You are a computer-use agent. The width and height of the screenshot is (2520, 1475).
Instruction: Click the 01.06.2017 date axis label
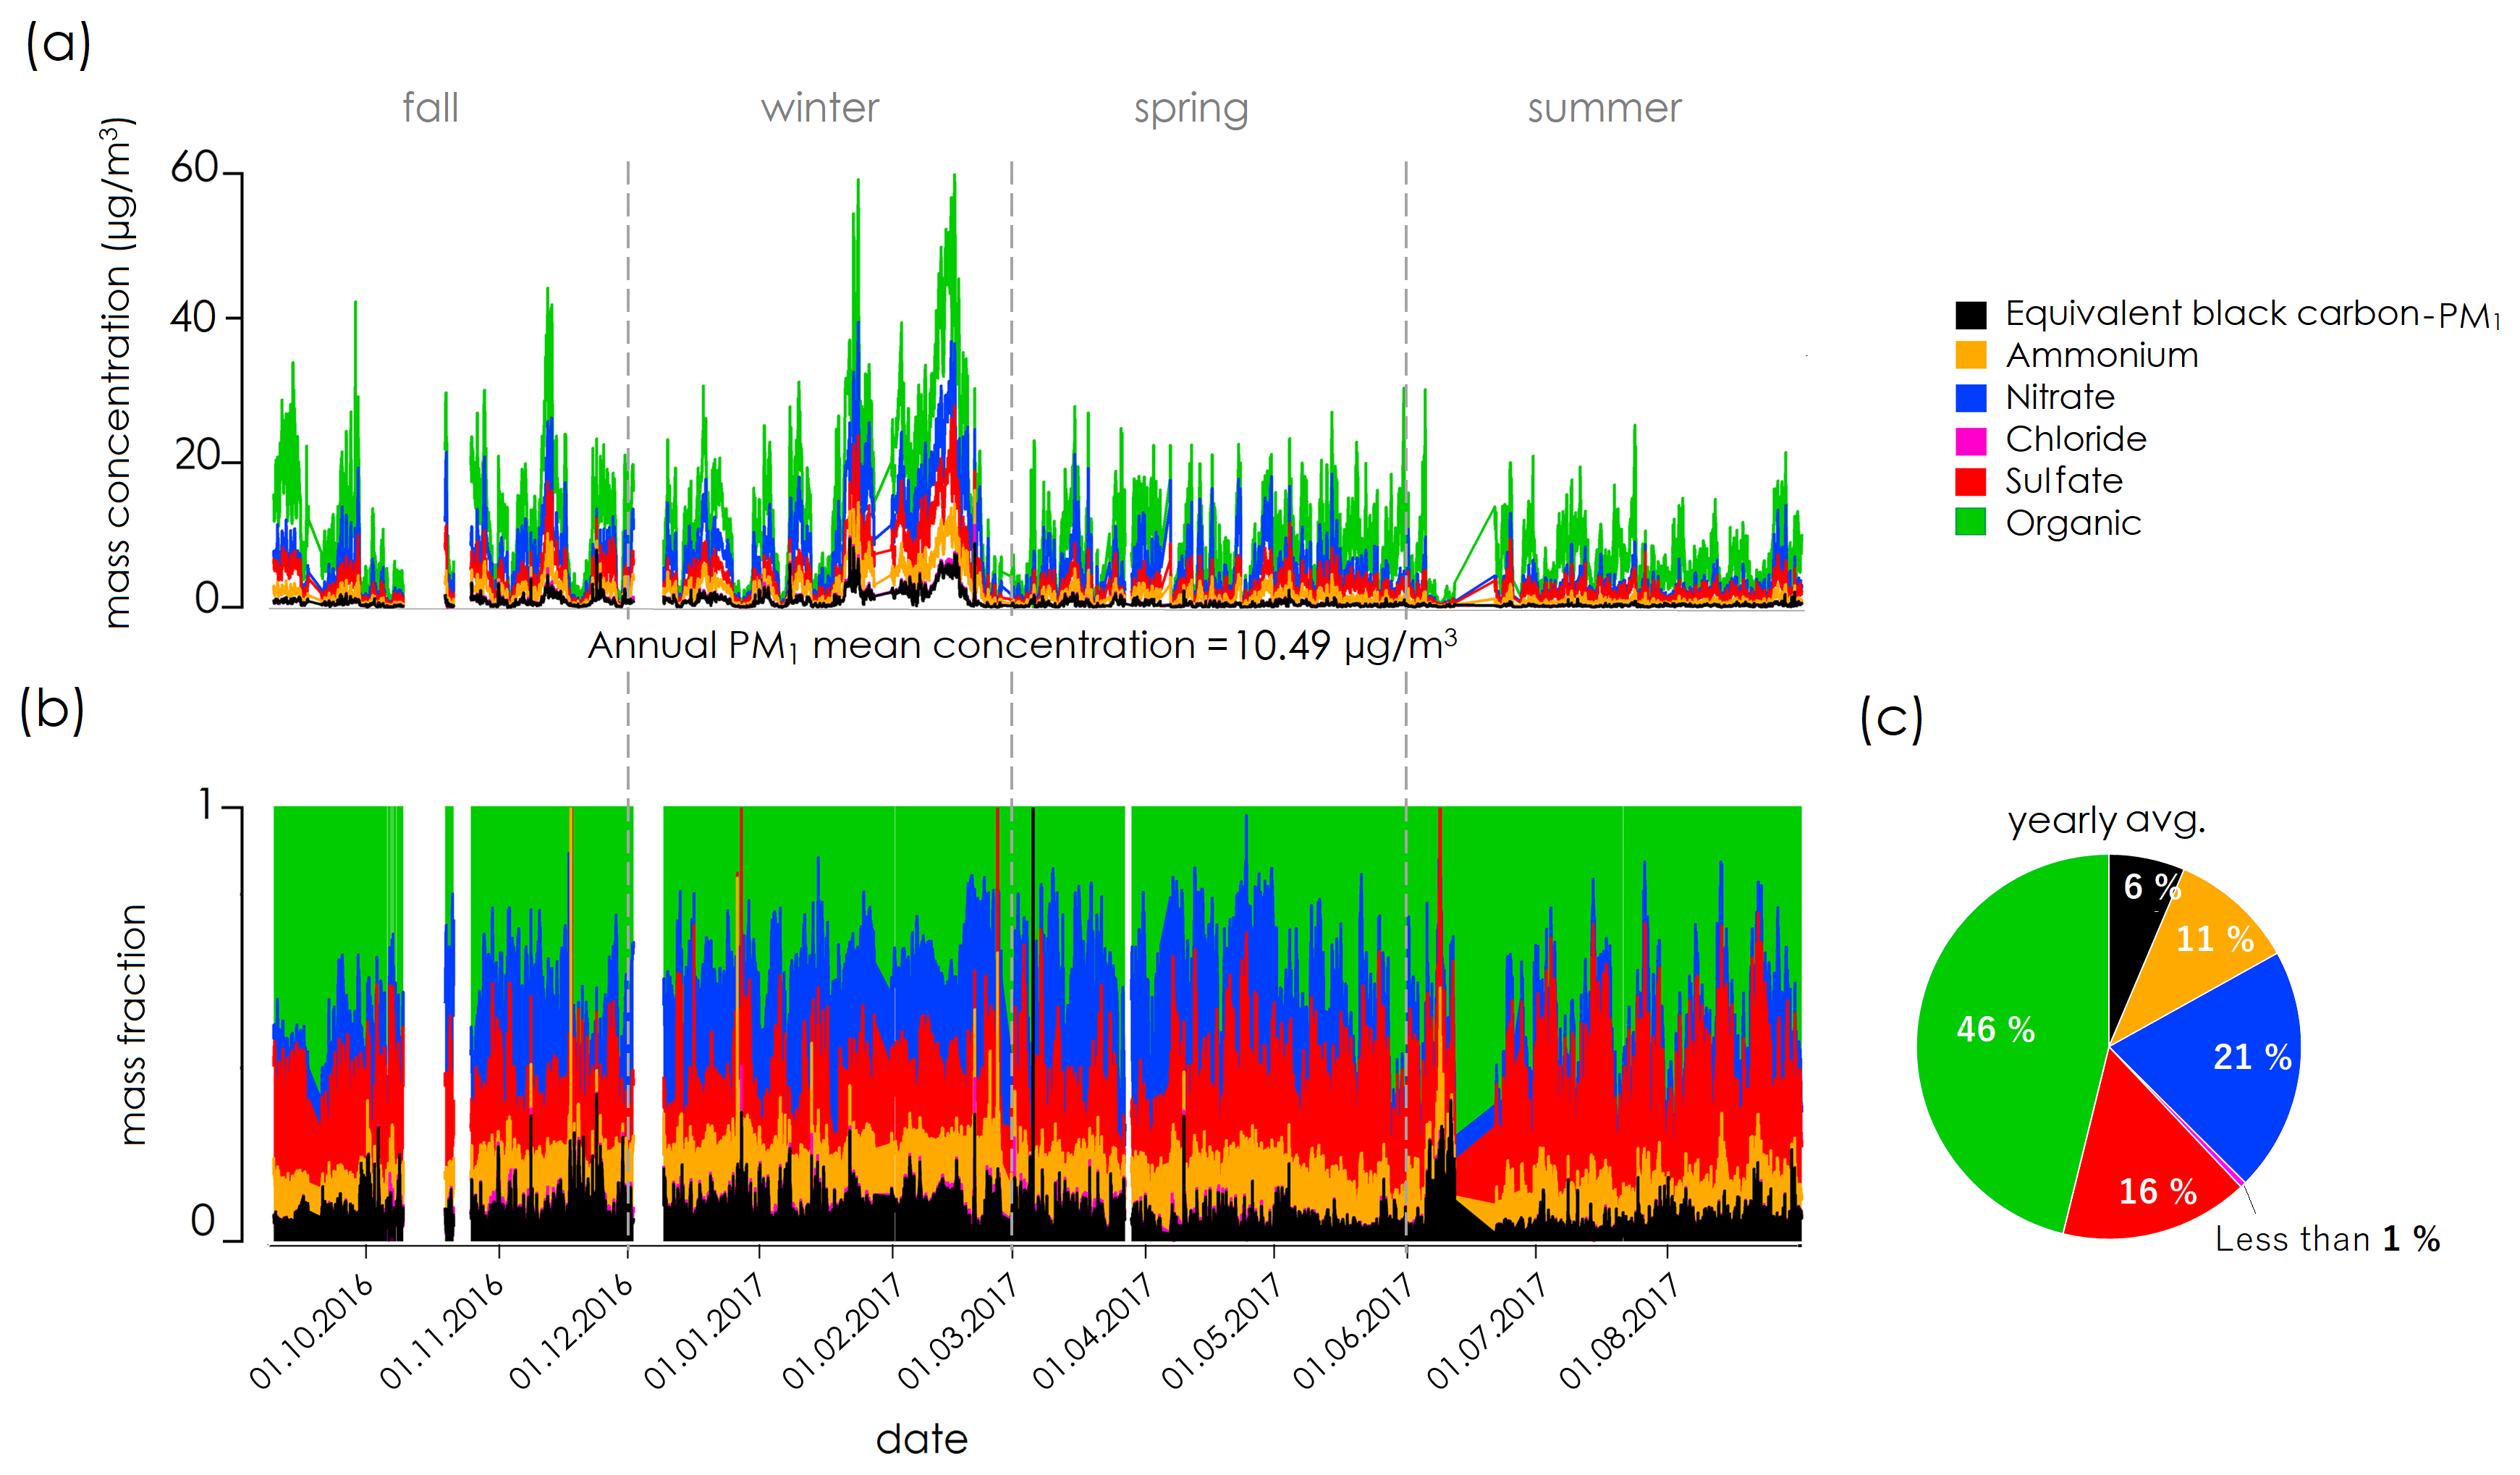point(1353,1331)
